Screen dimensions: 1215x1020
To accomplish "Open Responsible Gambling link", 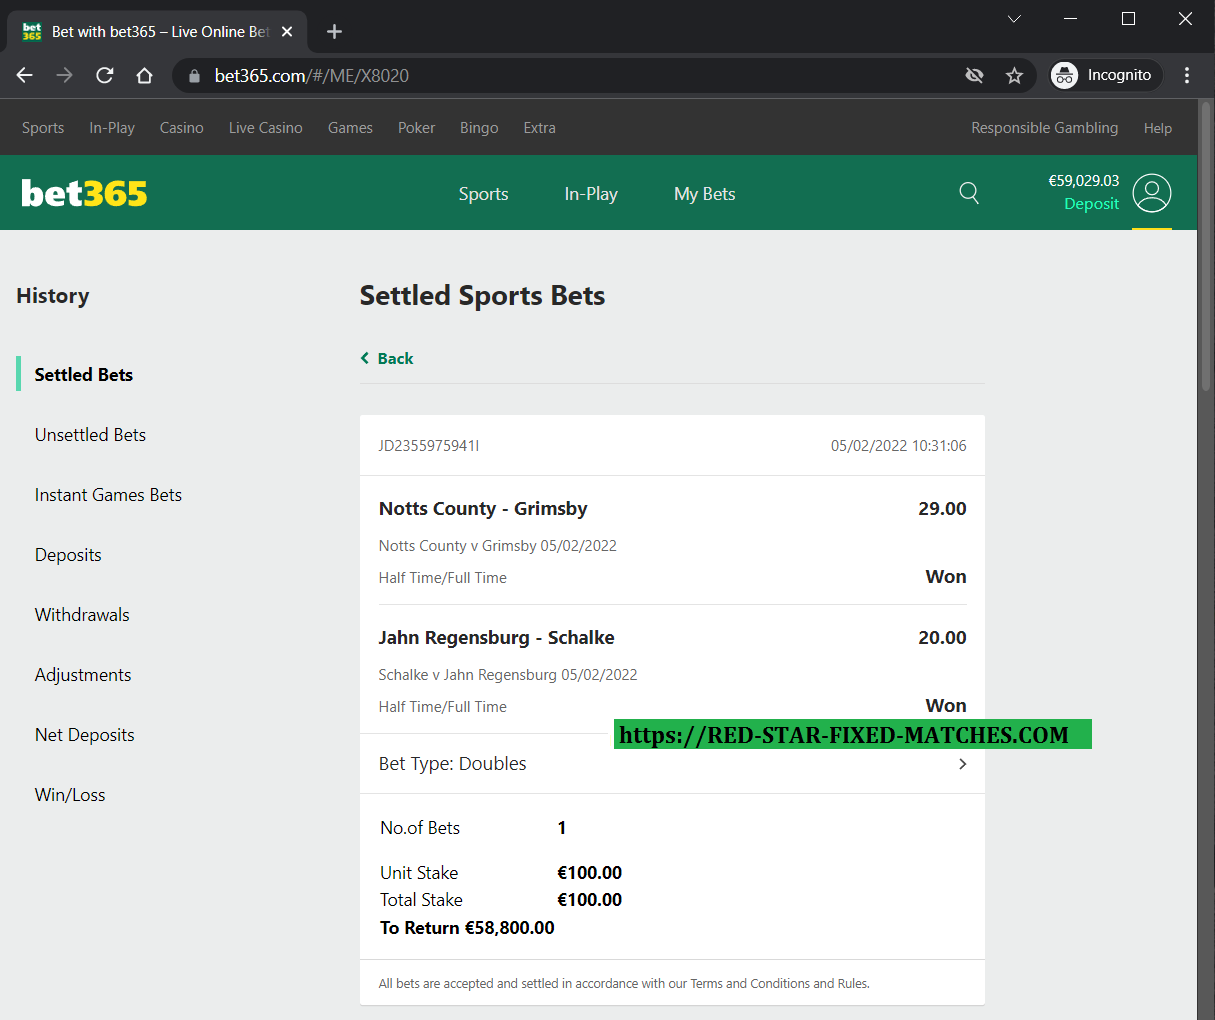I will point(1045,128).
